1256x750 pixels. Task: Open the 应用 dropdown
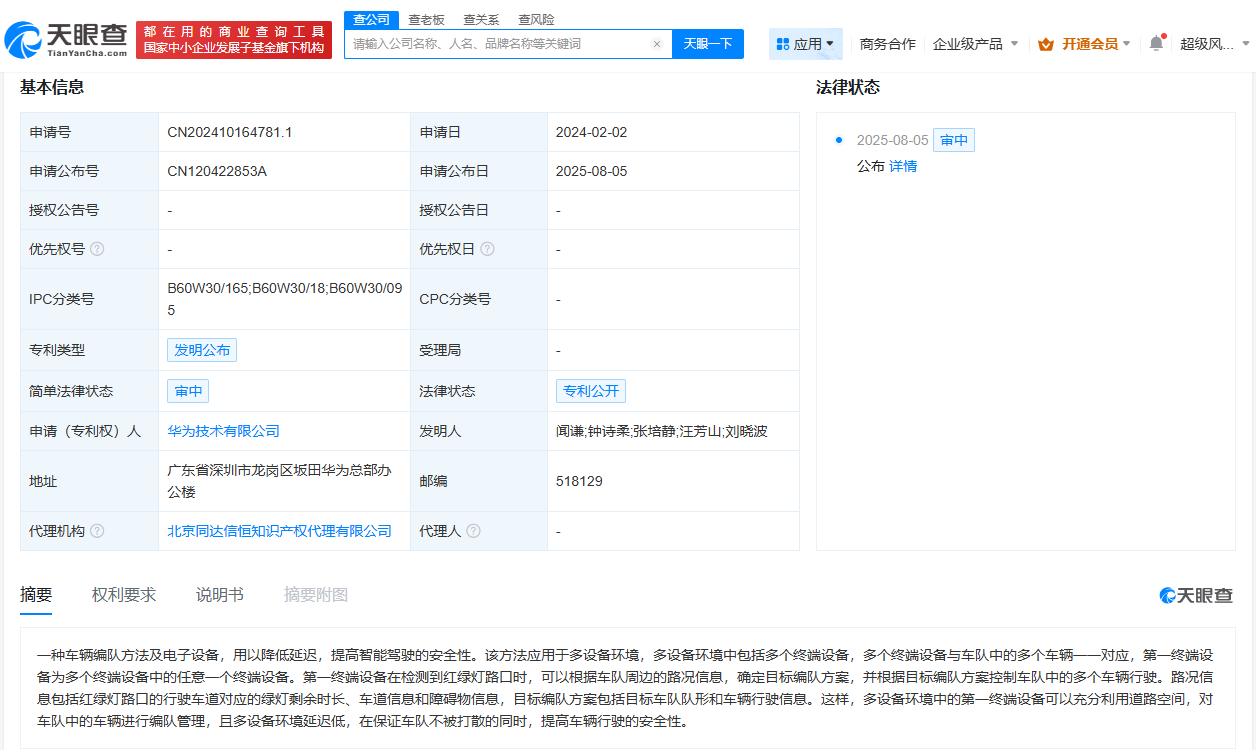(812, 43)
